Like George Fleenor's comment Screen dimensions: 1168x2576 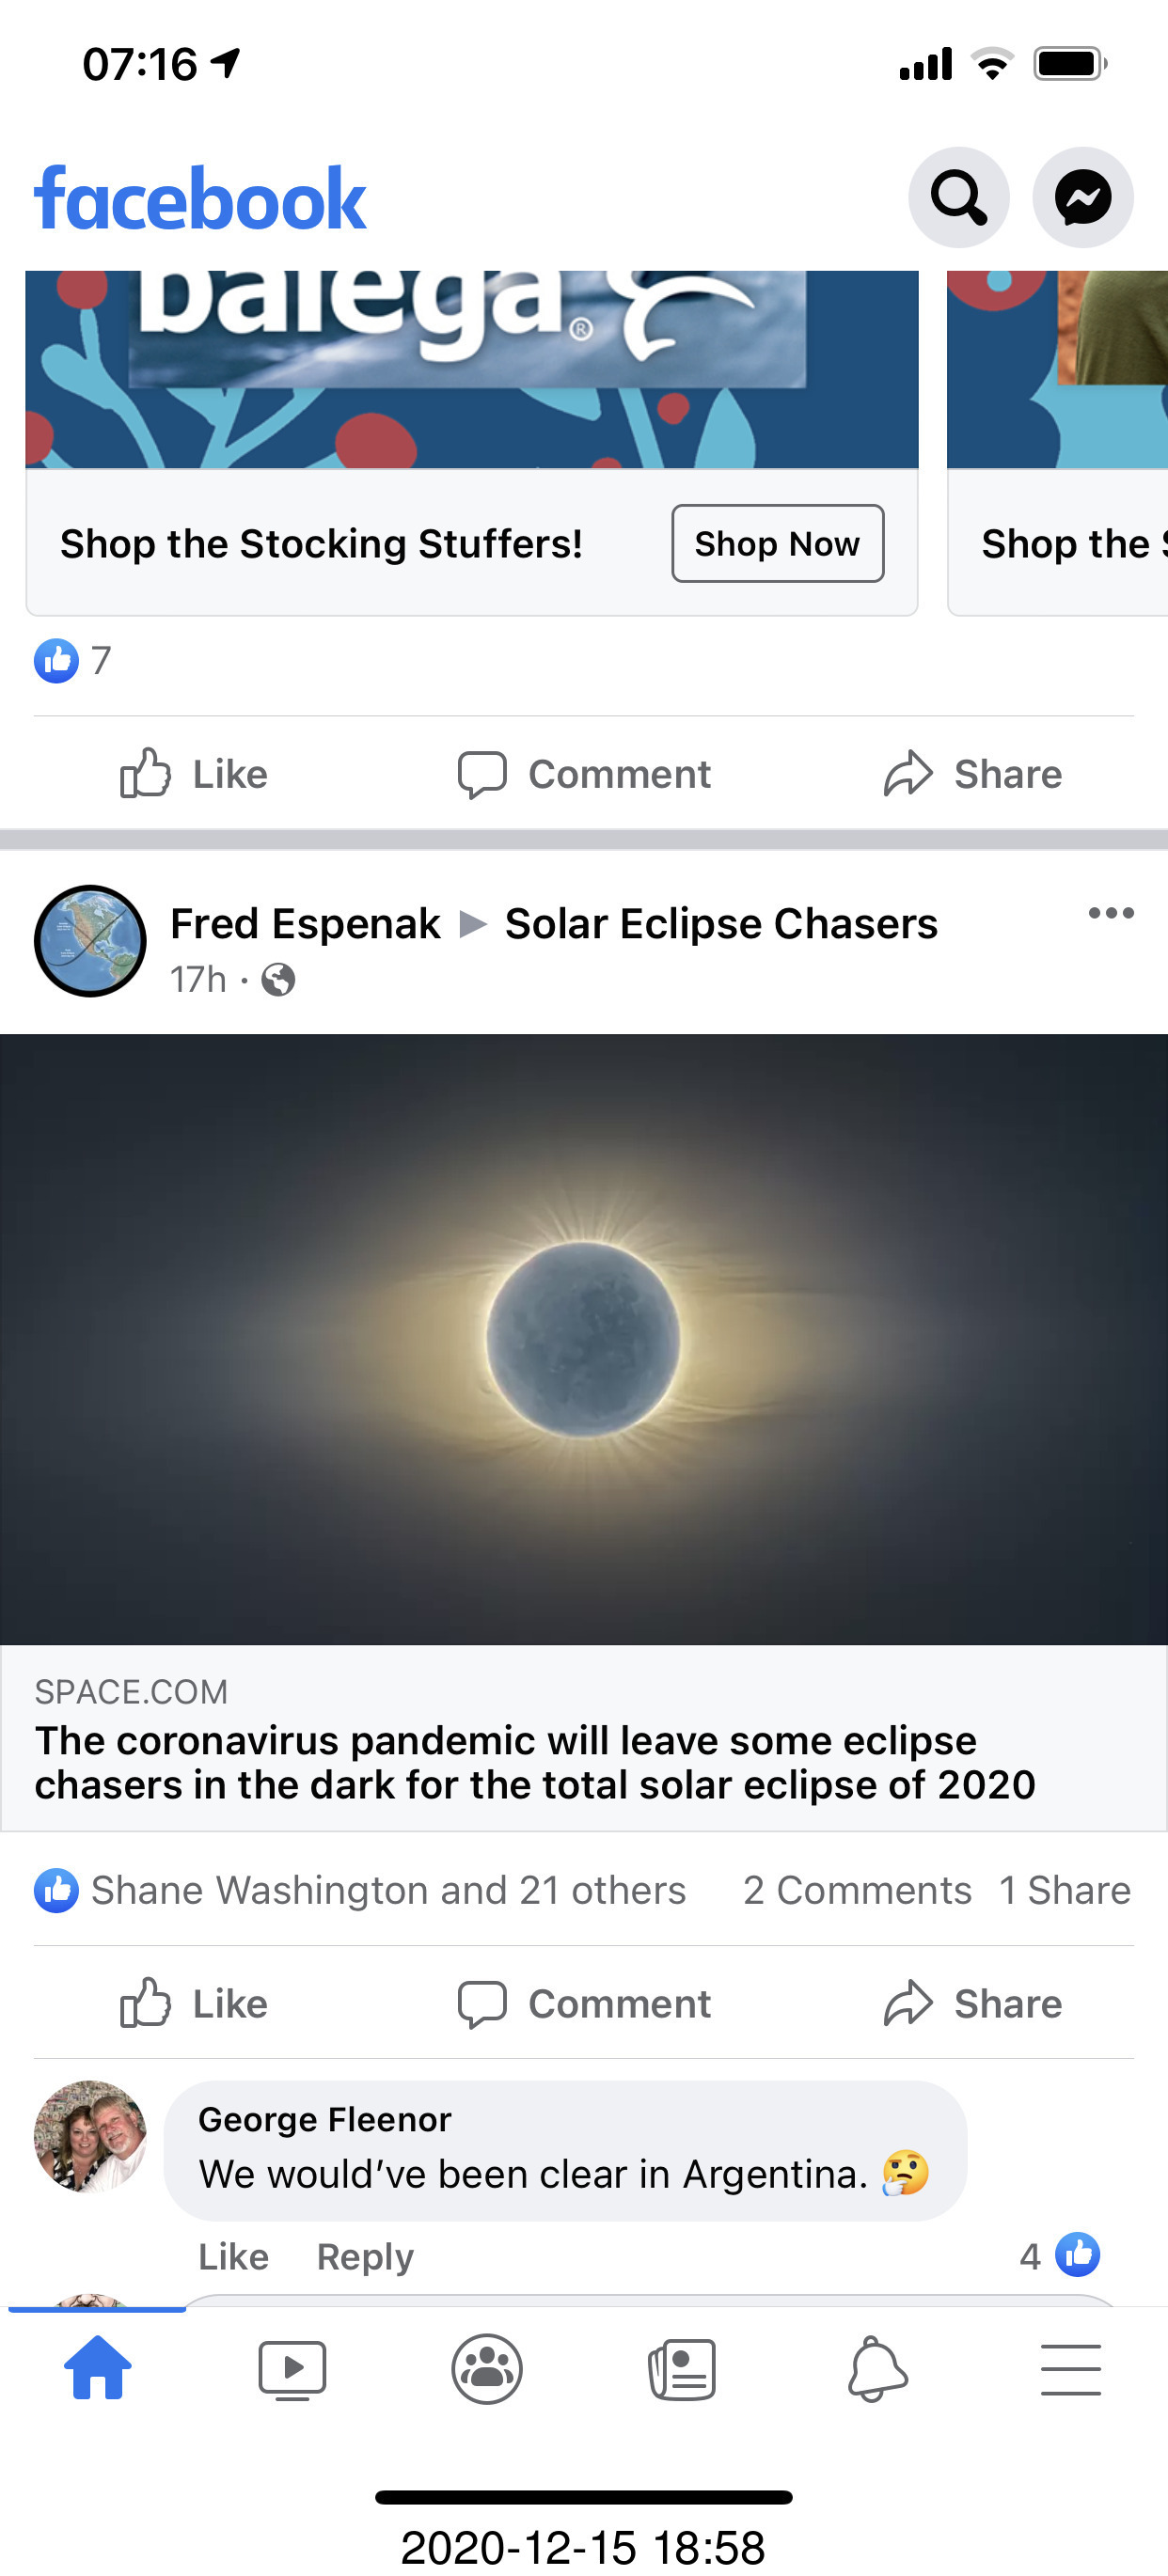233,2257
